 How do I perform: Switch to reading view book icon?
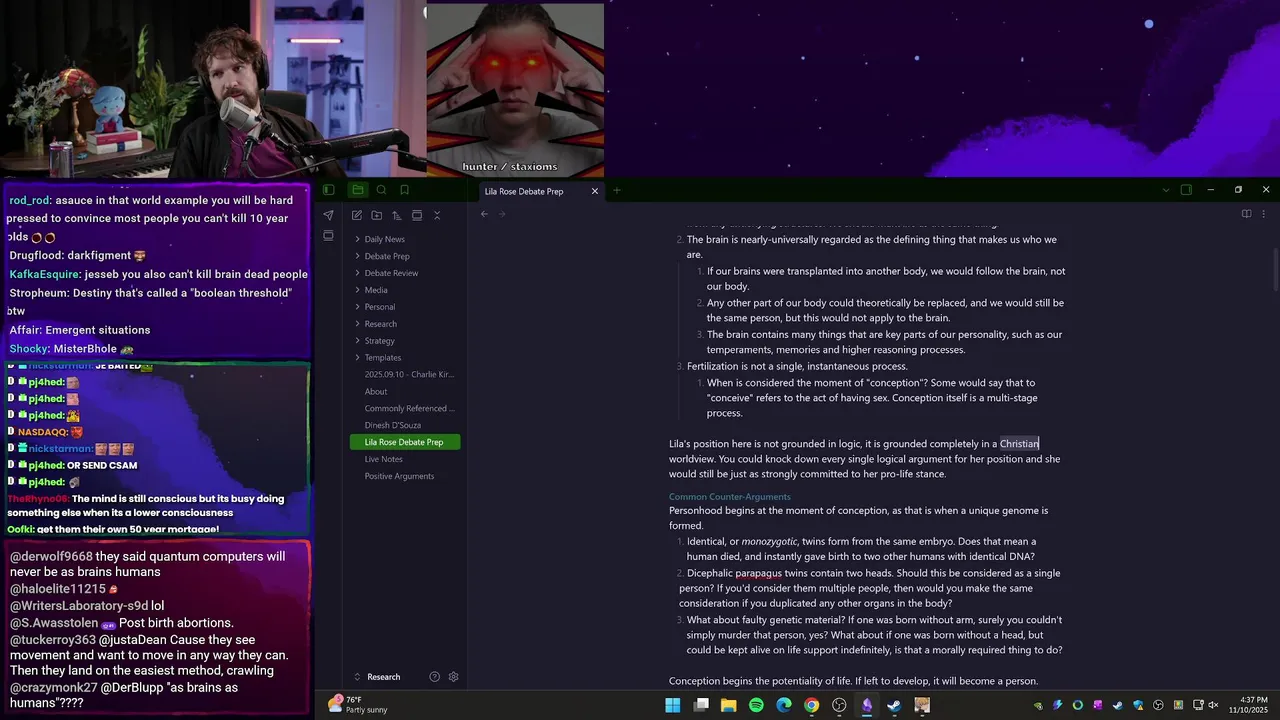(x=1246, y=214)
